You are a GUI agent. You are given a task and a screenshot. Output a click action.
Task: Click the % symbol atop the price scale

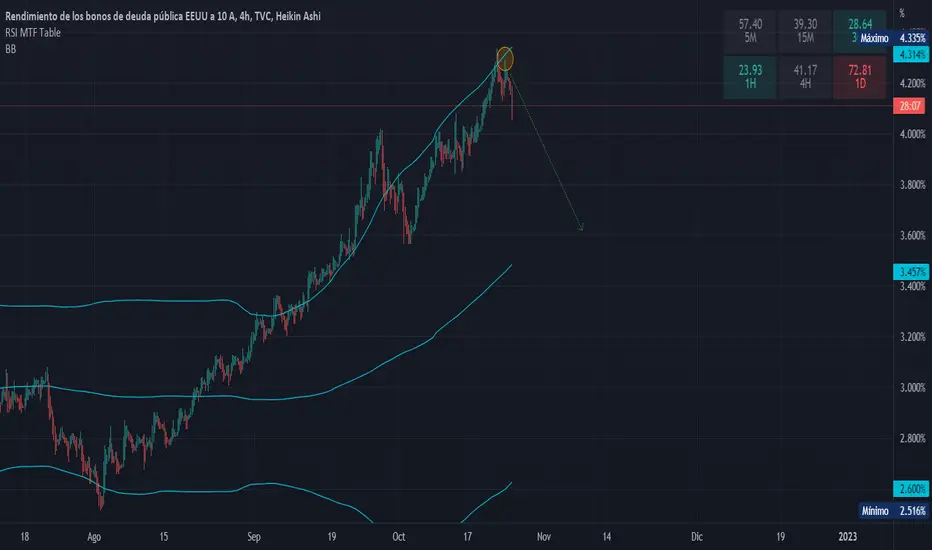point(902,13)
